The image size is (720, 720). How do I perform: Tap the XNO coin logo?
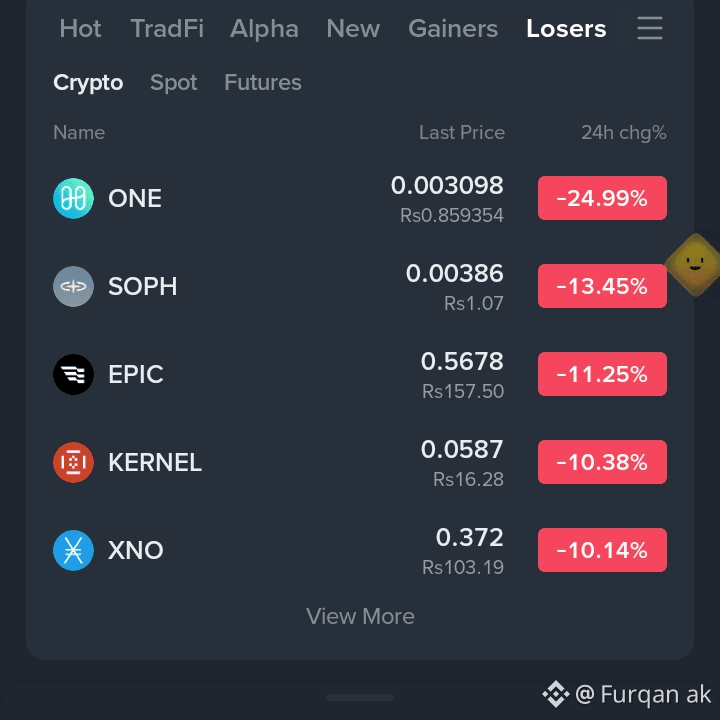coord(73,550)
